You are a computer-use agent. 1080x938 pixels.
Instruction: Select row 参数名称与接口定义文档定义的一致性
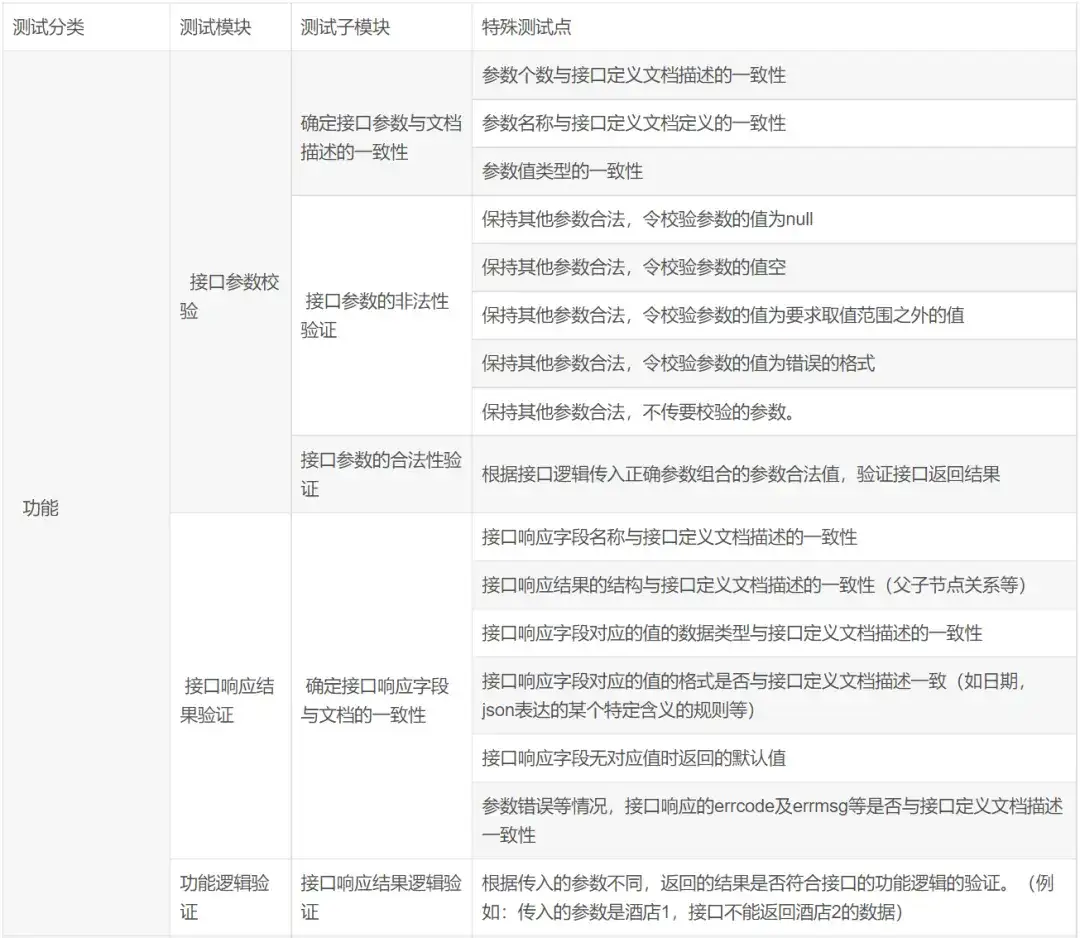pos(774,123)
